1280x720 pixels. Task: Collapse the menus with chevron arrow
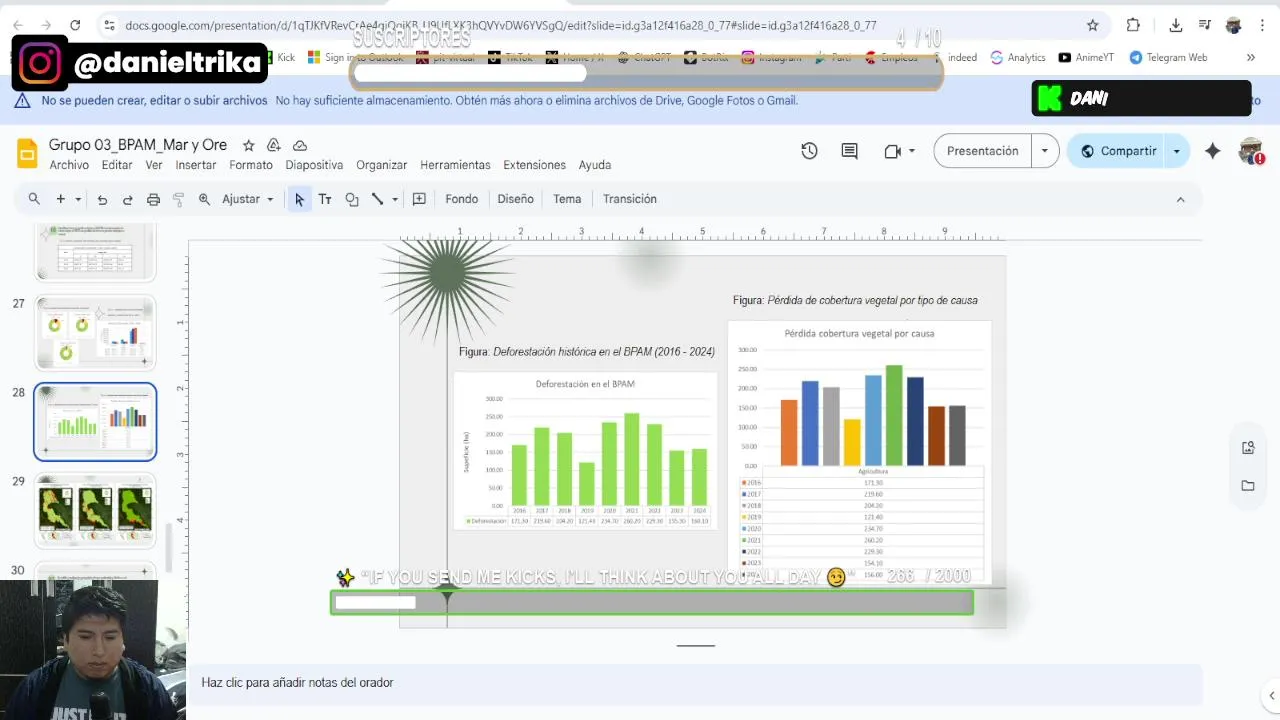click(1180, 199)
